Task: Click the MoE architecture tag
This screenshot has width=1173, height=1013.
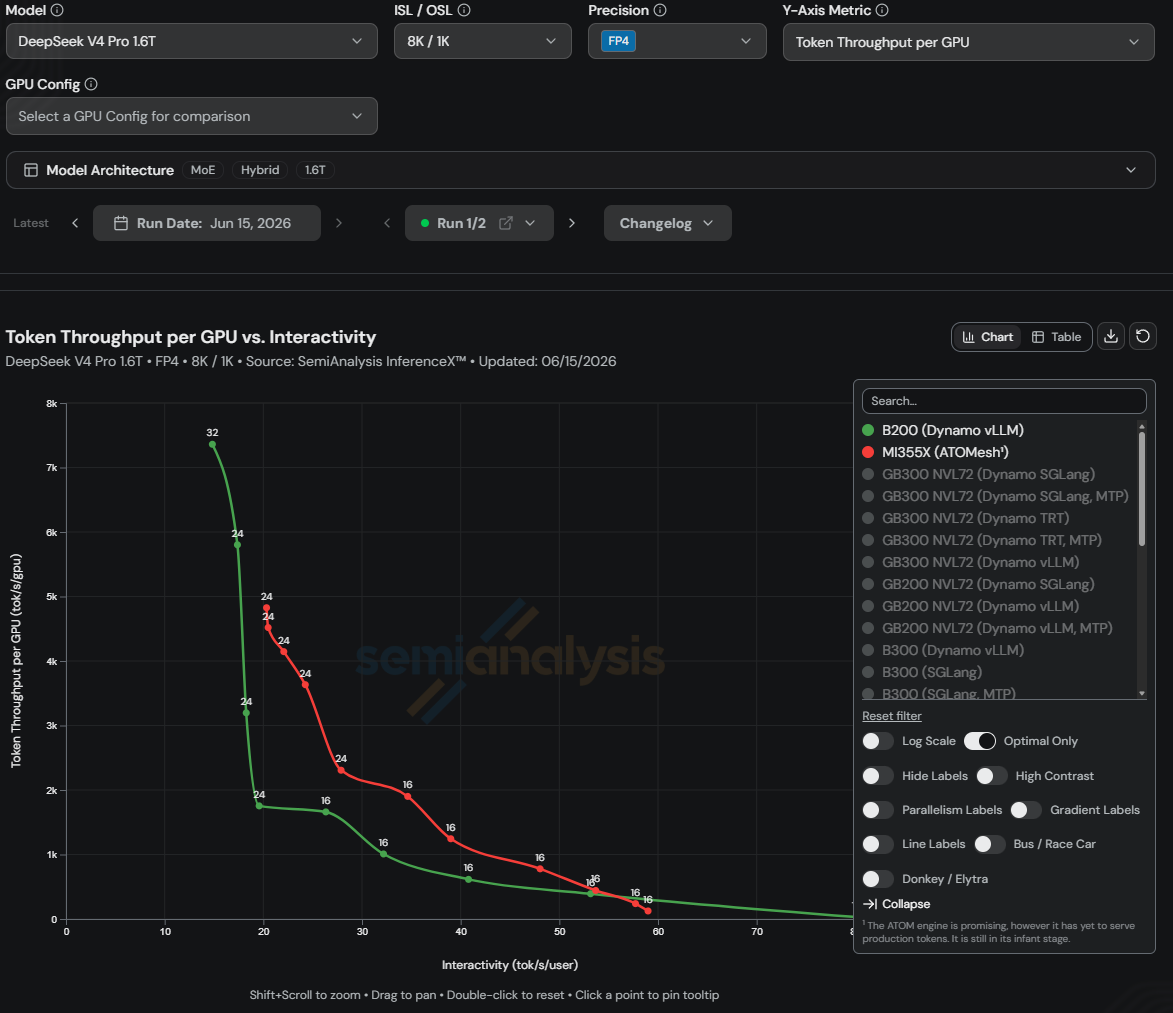Action: 203,171
